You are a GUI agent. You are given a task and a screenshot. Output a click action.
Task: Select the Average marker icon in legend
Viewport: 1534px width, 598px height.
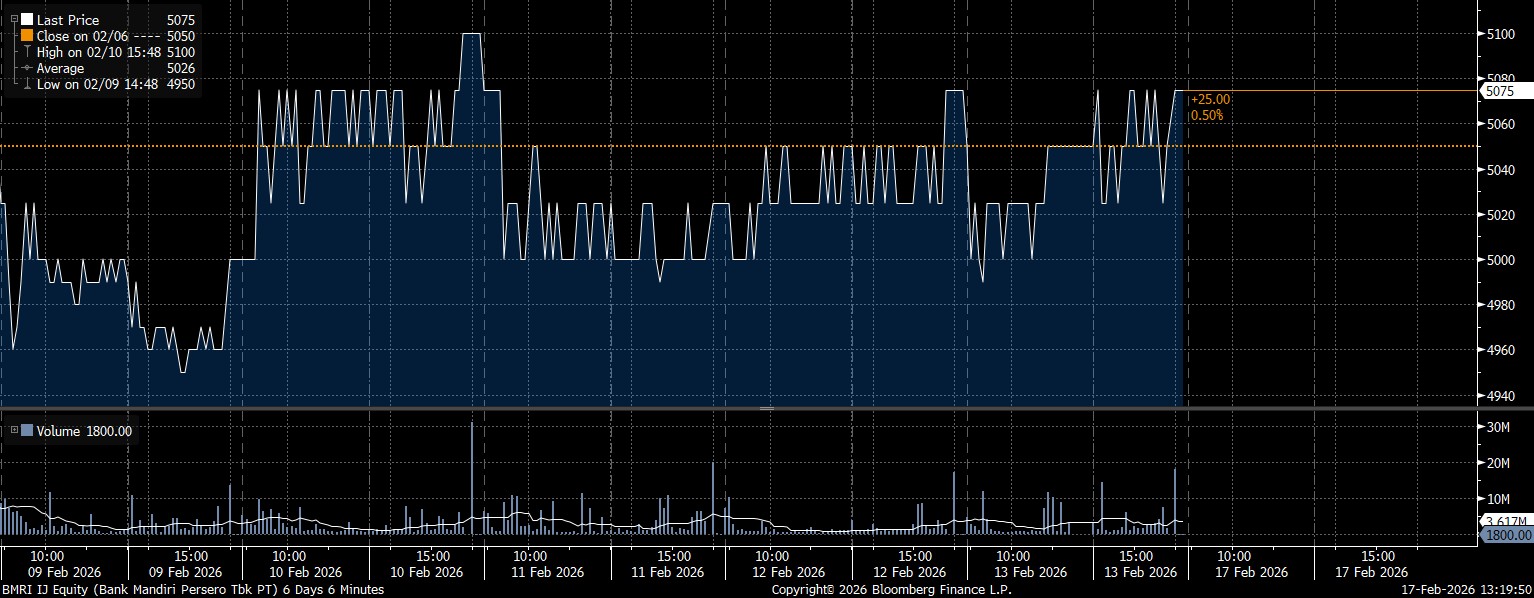point(27,68)
